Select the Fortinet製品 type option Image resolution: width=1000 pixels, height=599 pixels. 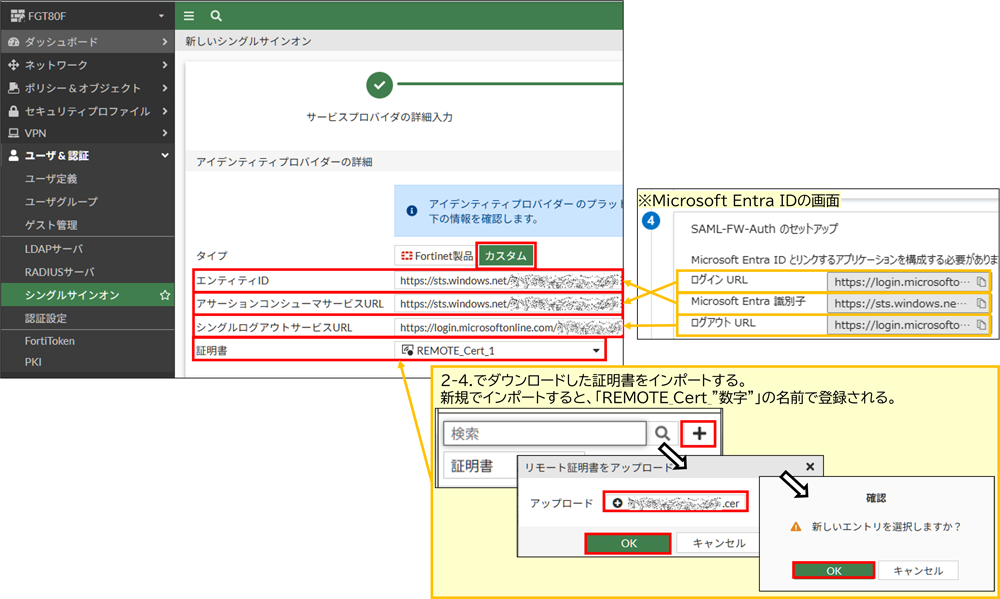click(436, 256)
